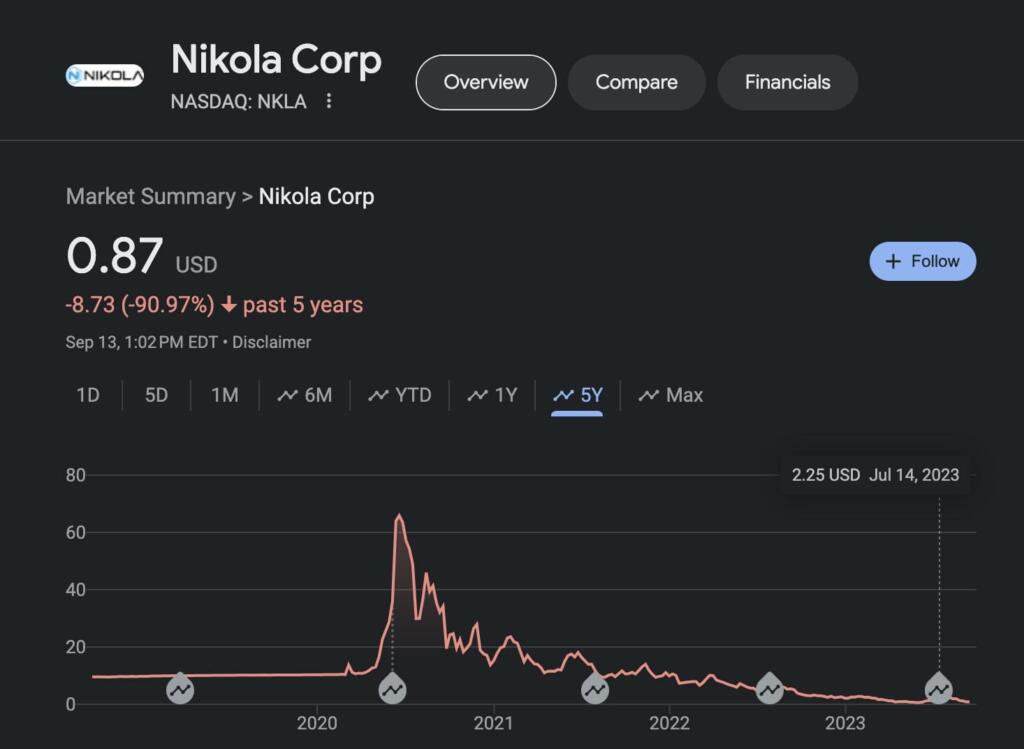Open the Compare tab
The width and height of the screenshot is (1024, 749).
coord(636,82)
